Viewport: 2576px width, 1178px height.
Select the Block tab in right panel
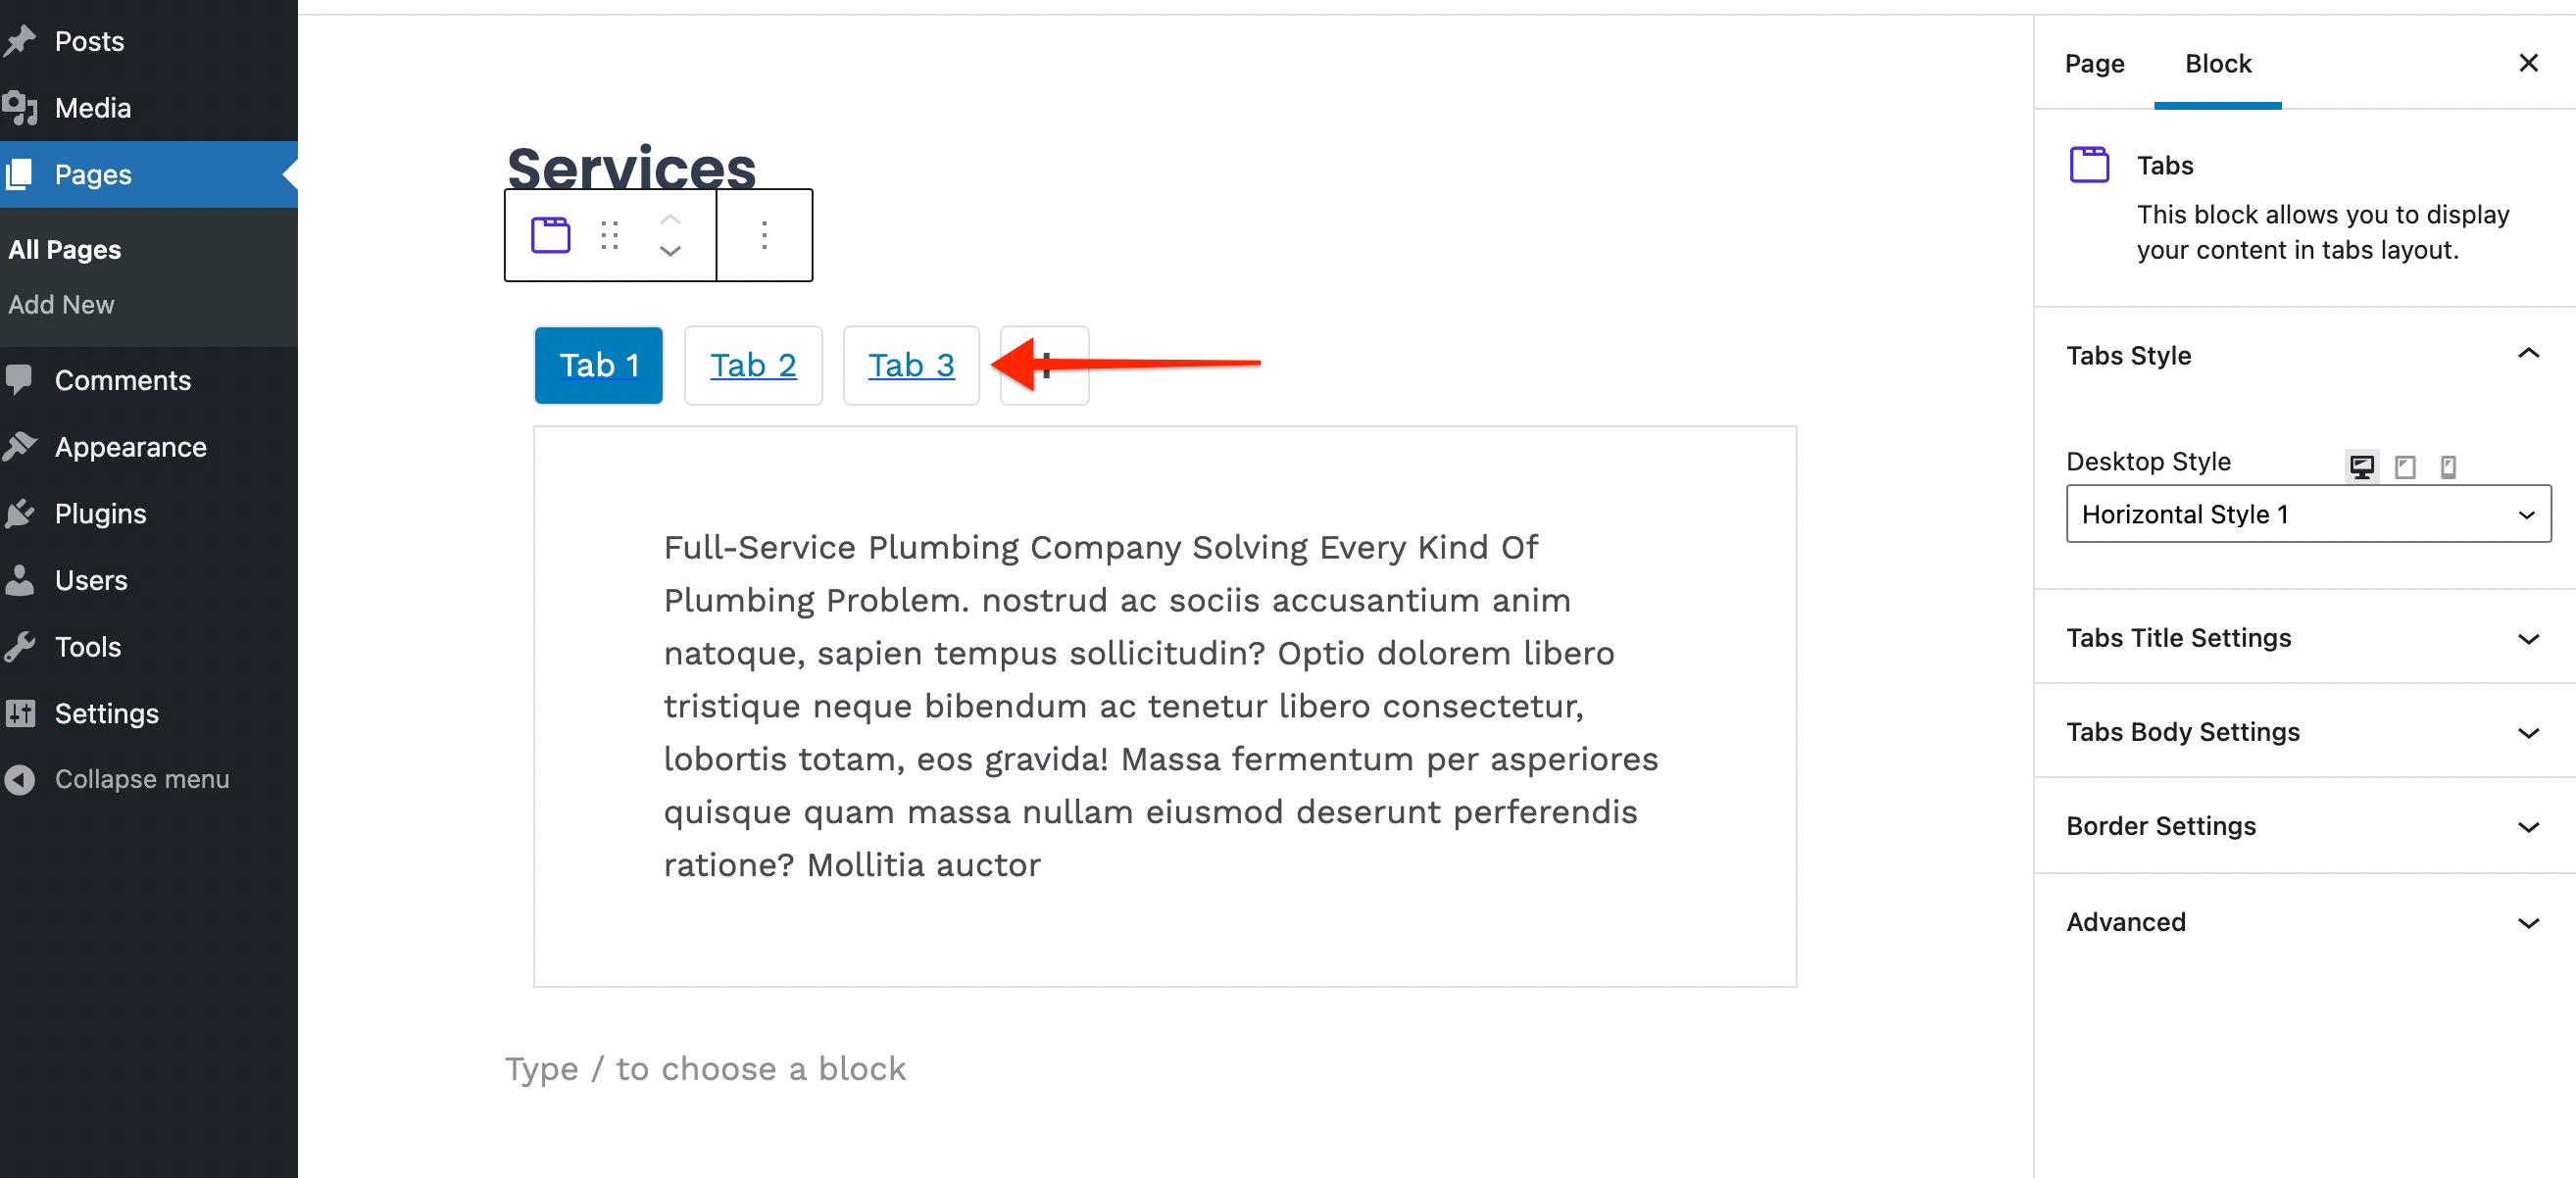pos(2218,63)
